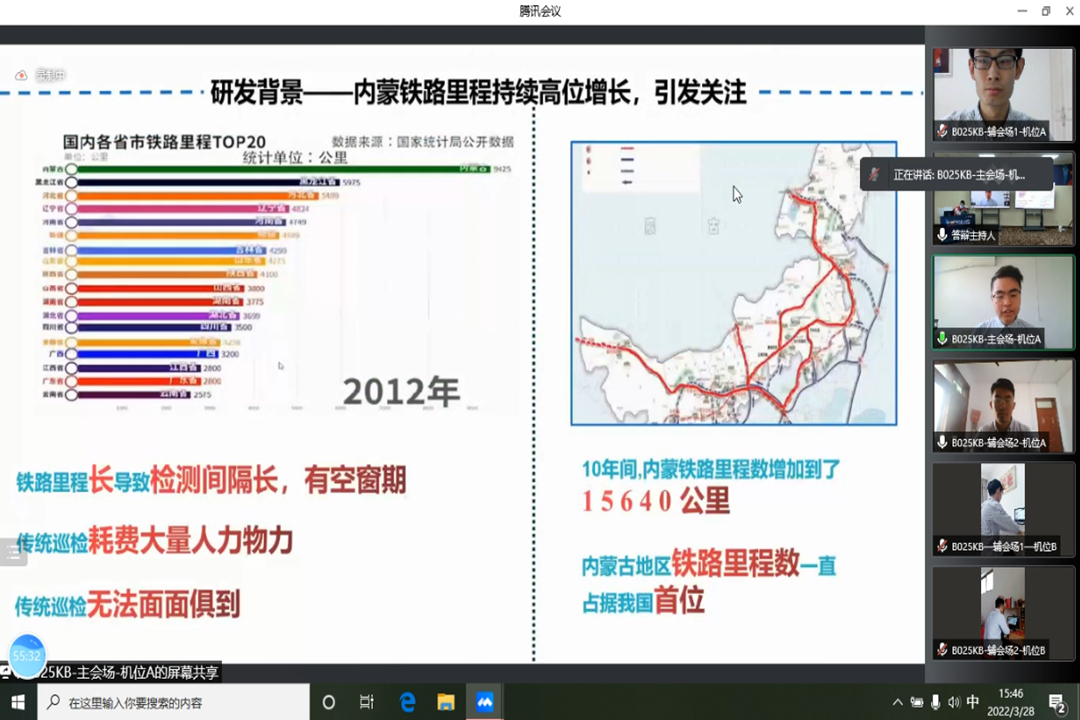Open Cortana from the taskbar
The image size is (1080, 720).
329,702
